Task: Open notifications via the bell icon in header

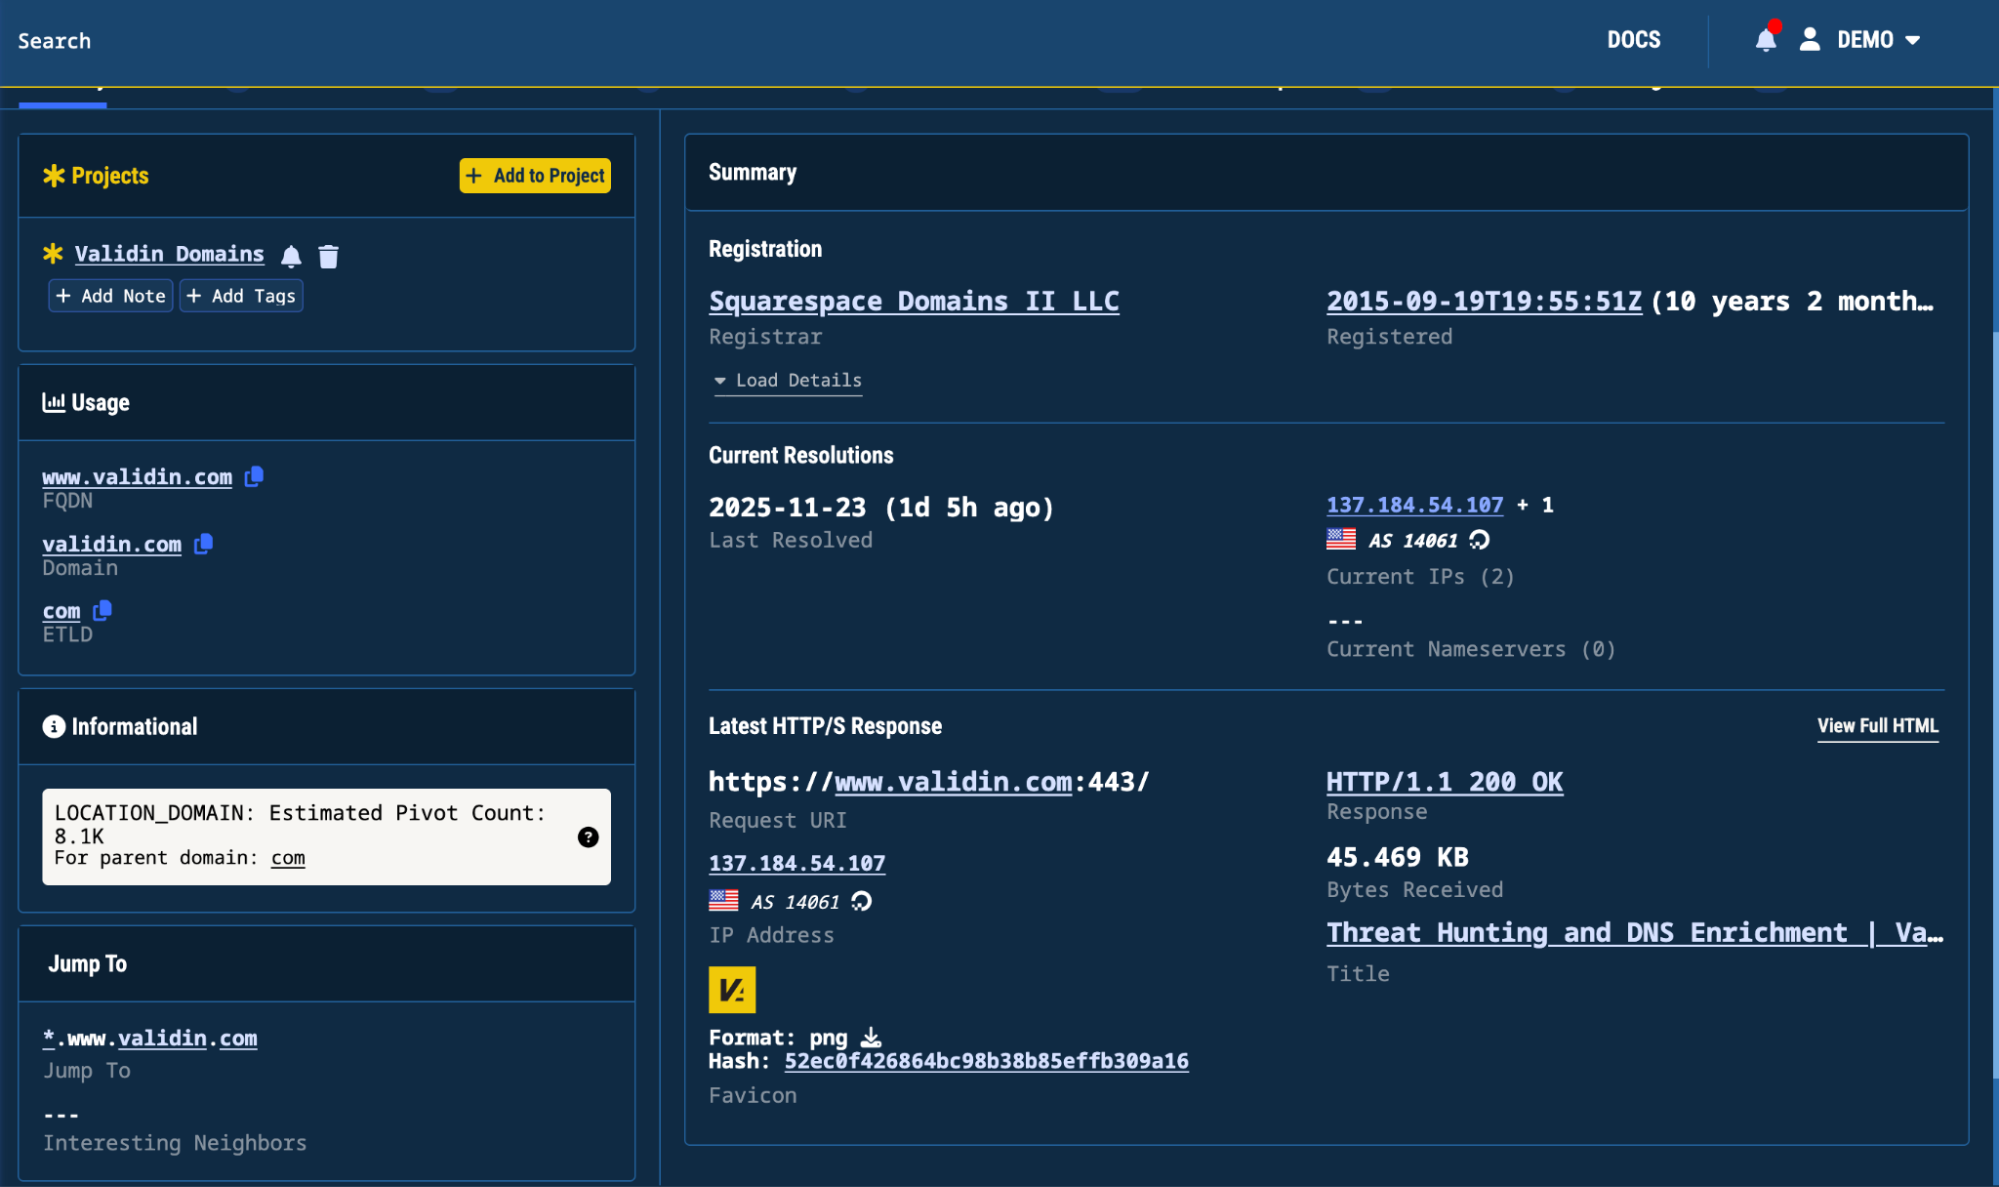Action: point(1766,40)
